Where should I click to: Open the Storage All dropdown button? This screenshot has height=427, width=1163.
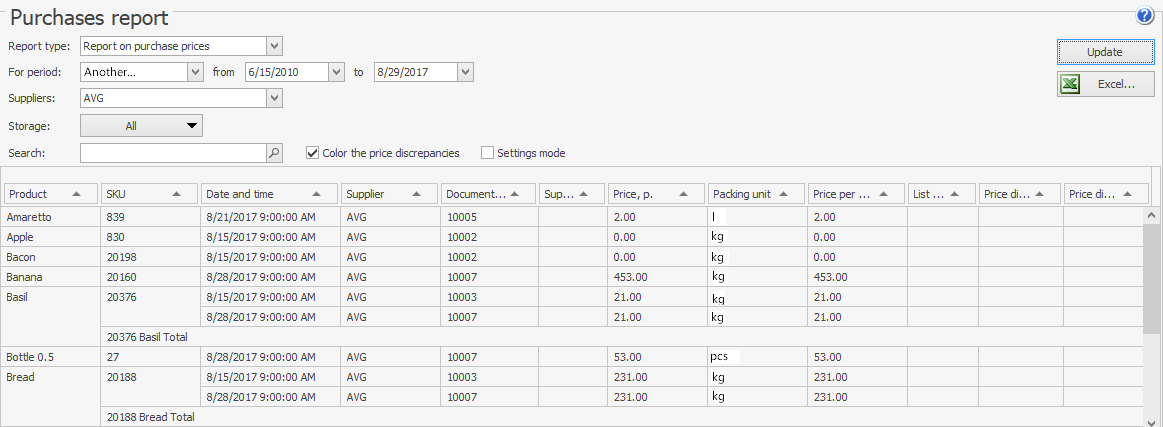(141, 126)
